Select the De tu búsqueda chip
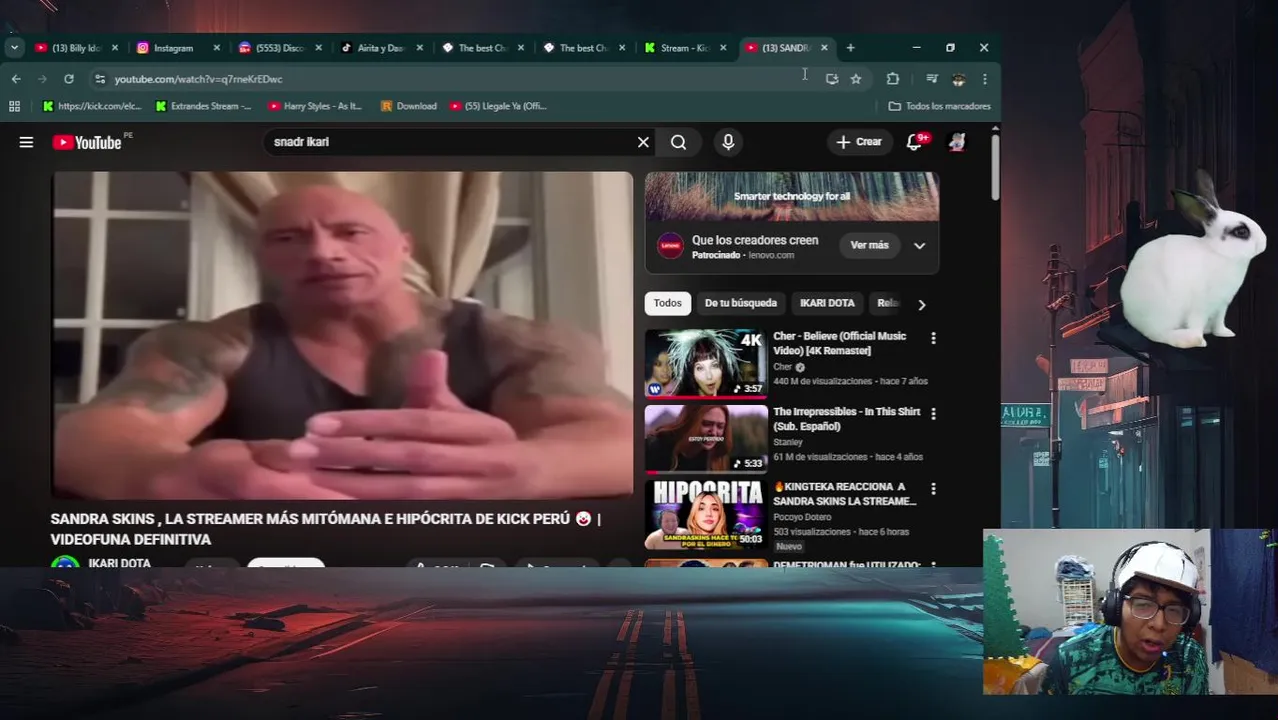The width and height of the screenshot is (1278, 720). [x=740, y=303]
